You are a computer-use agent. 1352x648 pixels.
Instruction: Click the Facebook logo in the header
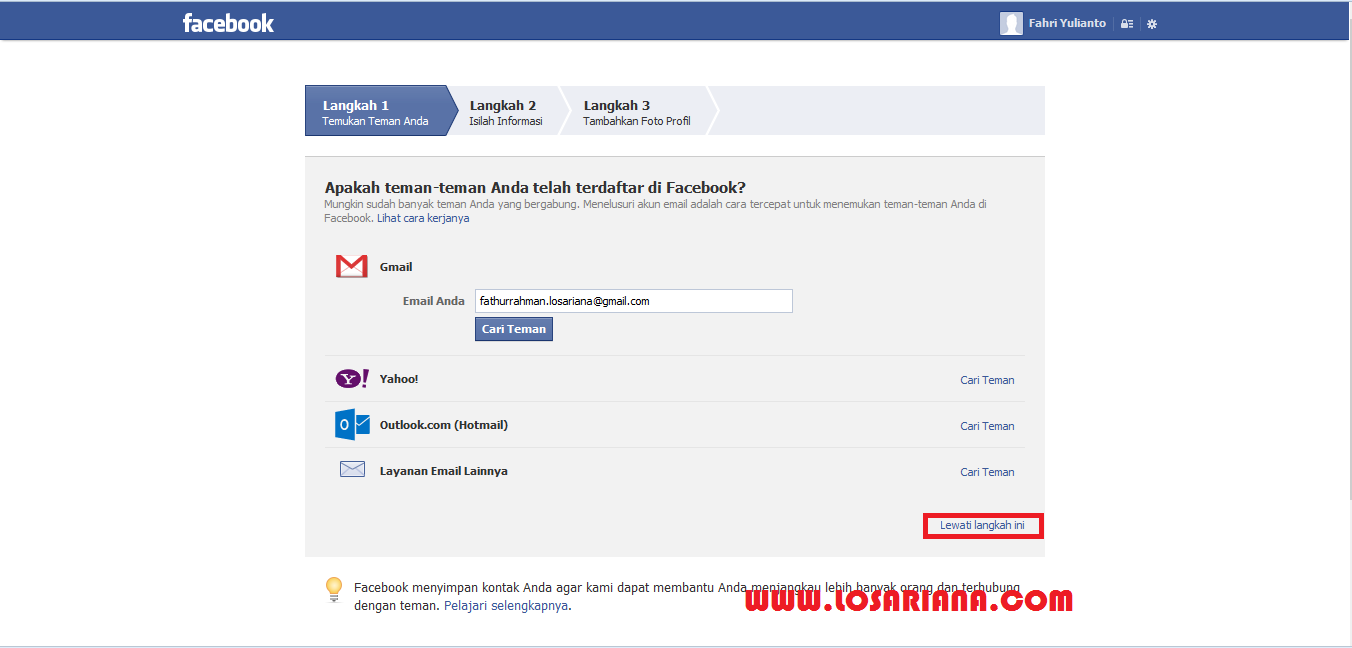click(228, 23)
